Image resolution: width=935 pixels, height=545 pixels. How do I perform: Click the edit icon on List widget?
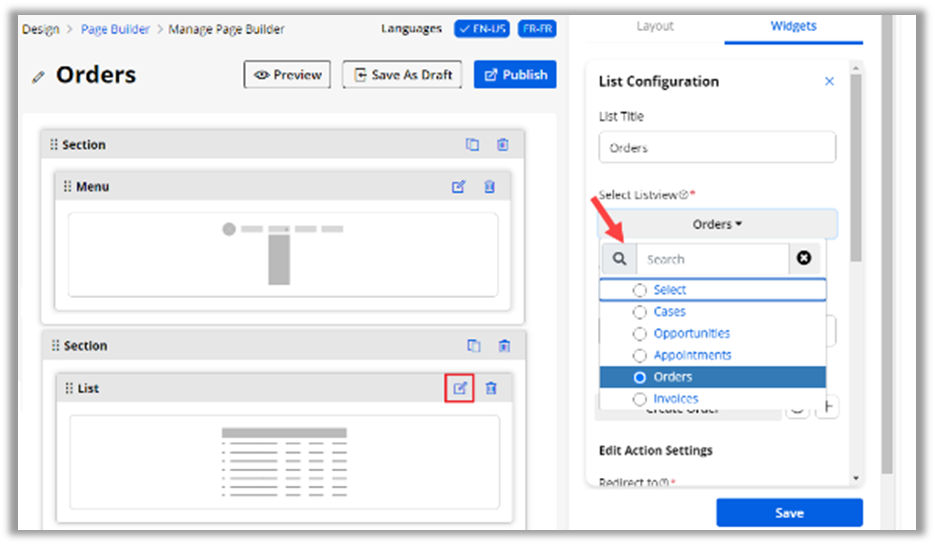(x=459, y=388)
